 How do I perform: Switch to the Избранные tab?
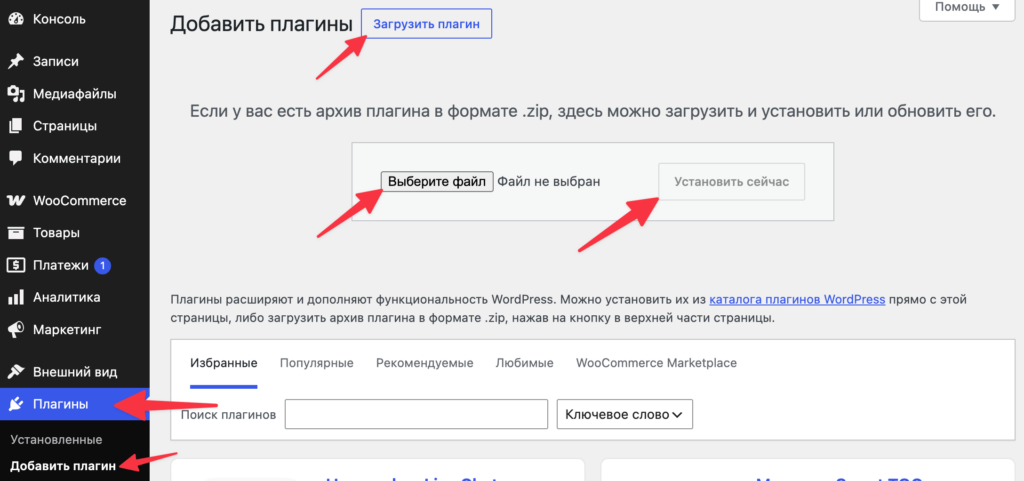pos(223,364)
